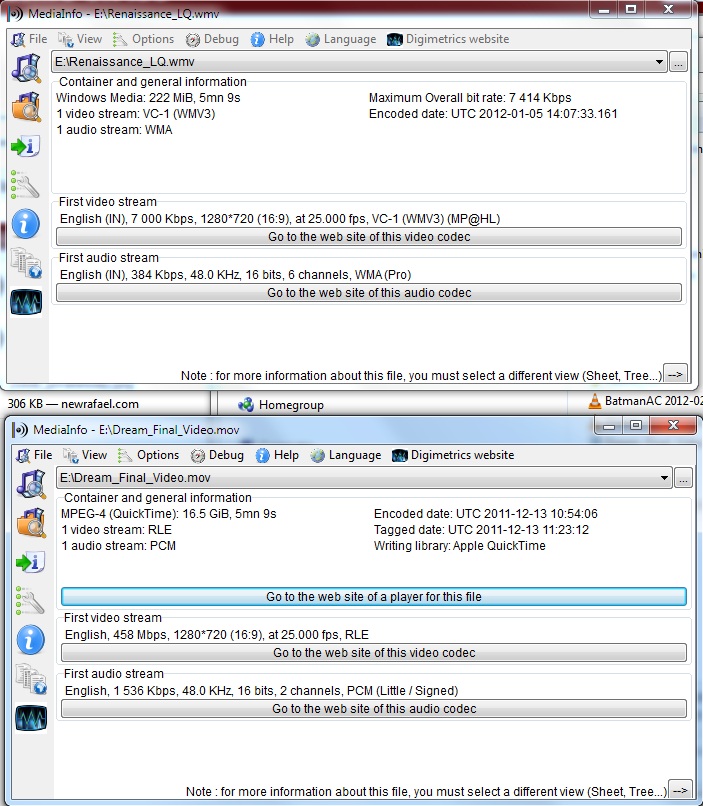Go to video codec web site for RLE

point(374,653)
